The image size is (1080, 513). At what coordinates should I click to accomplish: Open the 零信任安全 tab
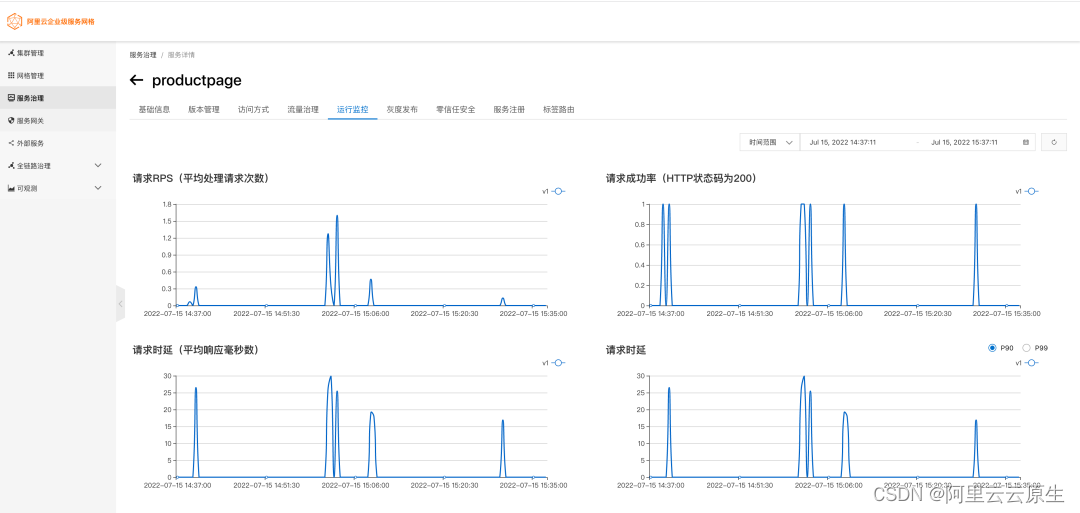click(x=456, y=109)
